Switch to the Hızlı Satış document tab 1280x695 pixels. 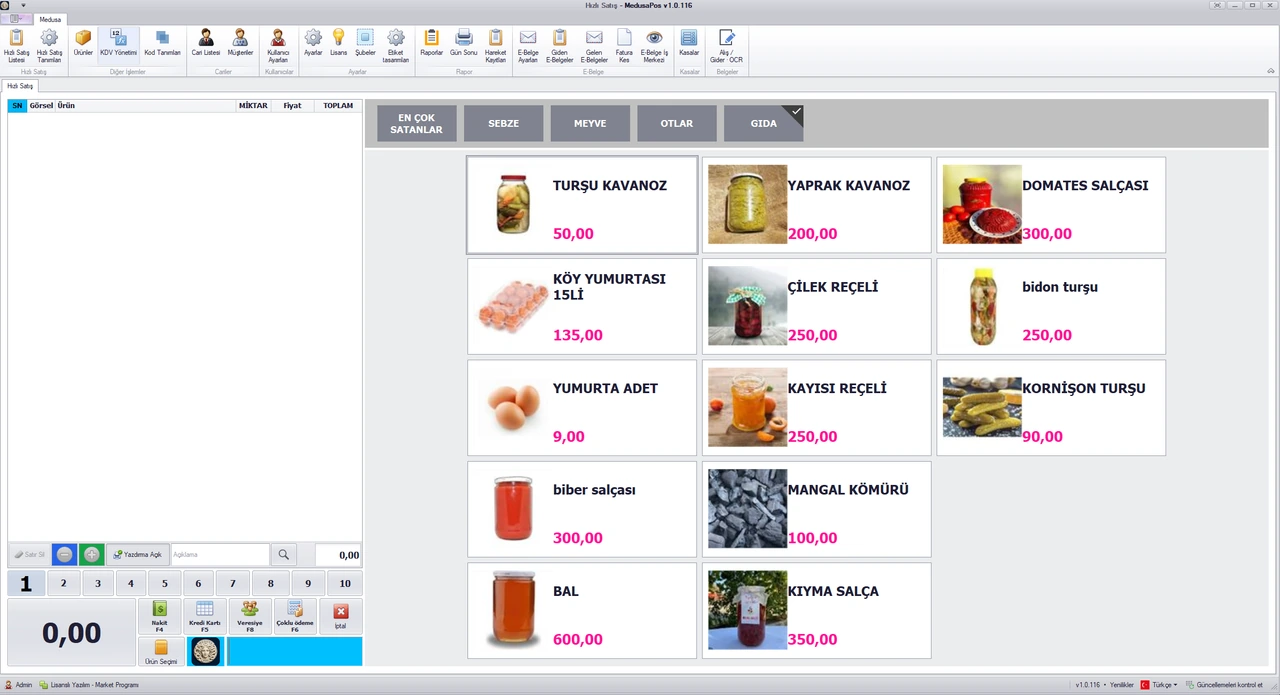(20, 87)
